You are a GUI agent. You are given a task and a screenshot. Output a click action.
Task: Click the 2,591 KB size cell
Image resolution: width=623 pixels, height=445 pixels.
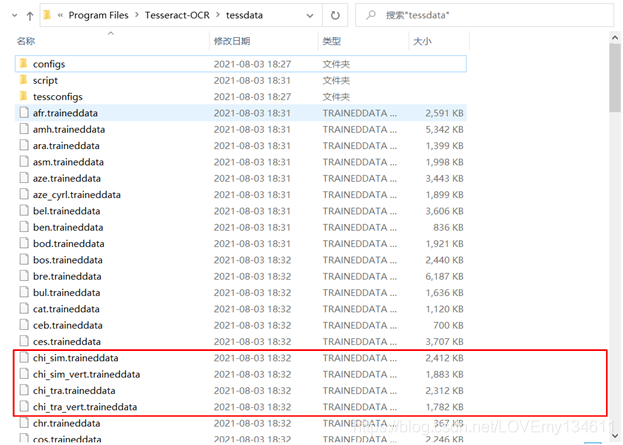pyautogui.click(x=444, y=113)
